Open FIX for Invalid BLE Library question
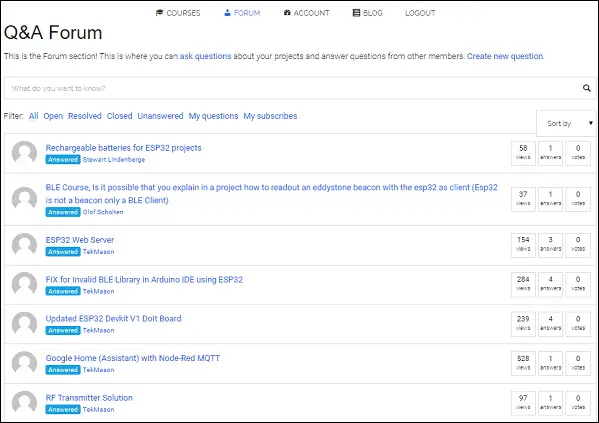The height and width of the screenshot is (423, 599). click(x=144, y=279)
